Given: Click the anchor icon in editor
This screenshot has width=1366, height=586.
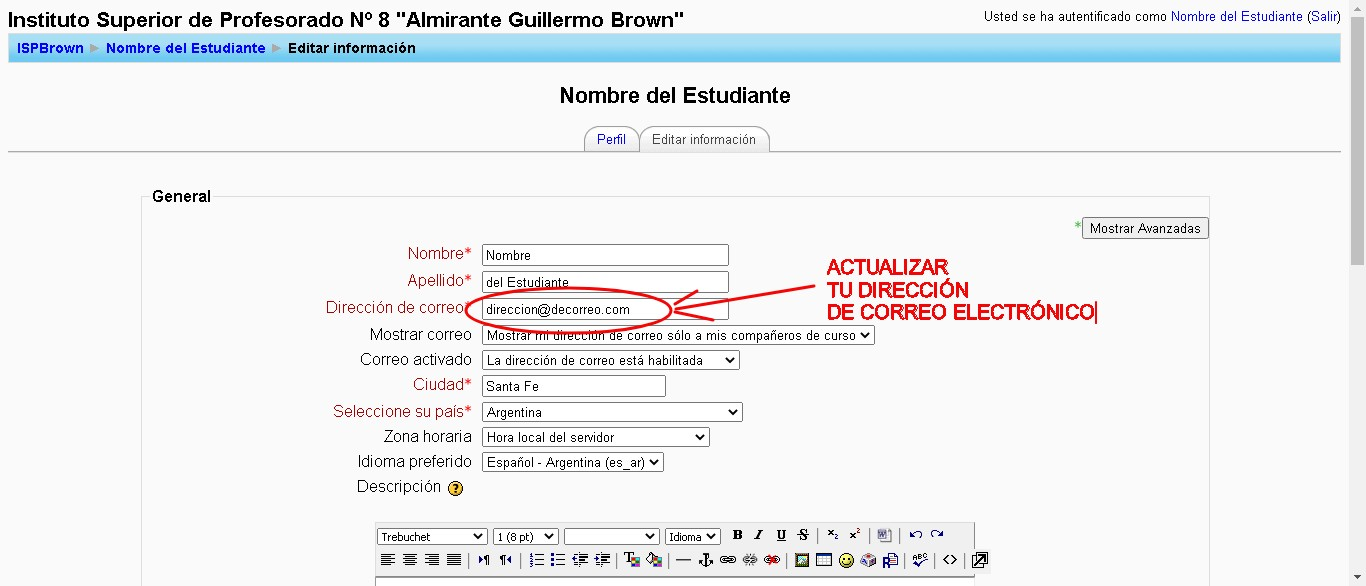Looking at the screenshot, I should click(x=705, y=560).
